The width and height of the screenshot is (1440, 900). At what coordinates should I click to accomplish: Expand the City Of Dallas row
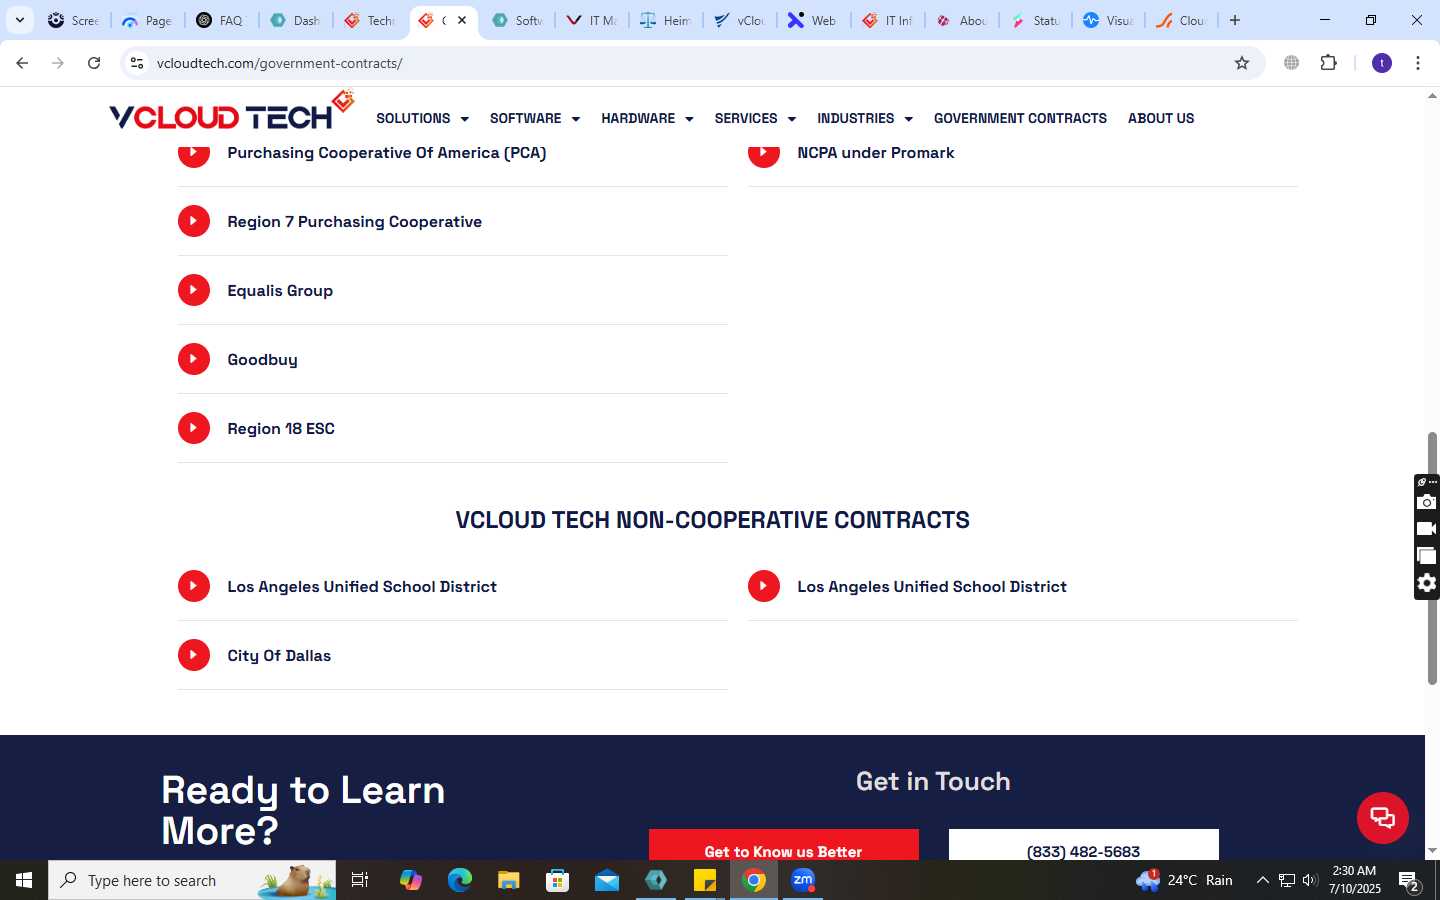pos(452,656)
